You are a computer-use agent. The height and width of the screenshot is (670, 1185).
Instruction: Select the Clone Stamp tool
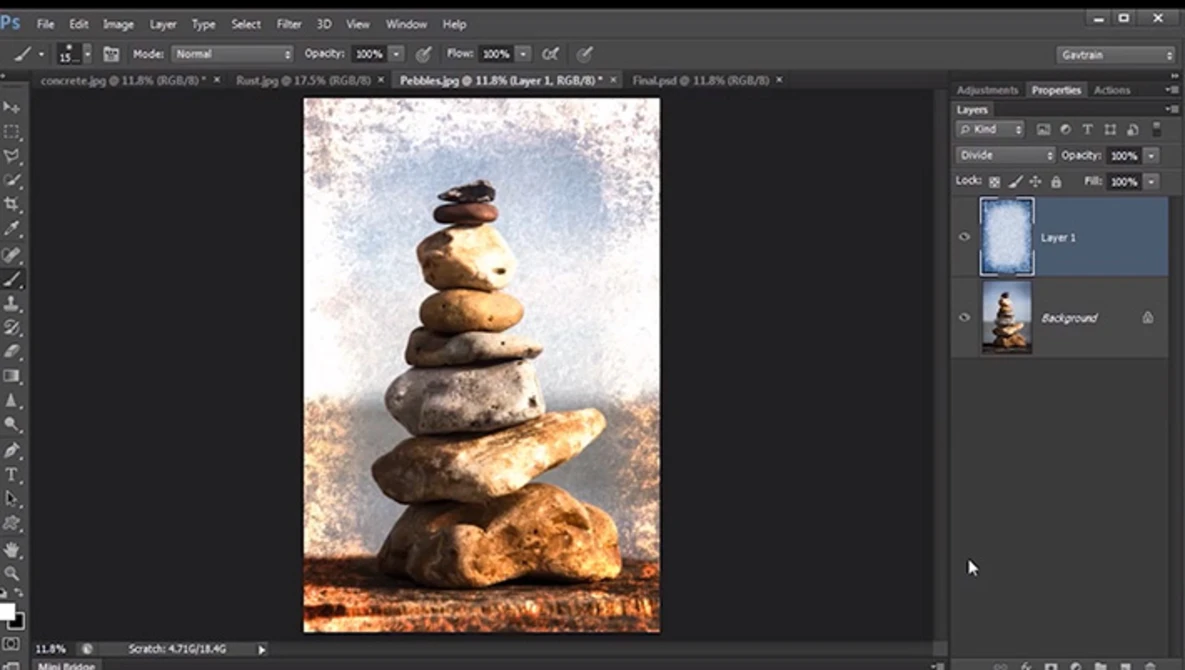[x=11, y=304]
